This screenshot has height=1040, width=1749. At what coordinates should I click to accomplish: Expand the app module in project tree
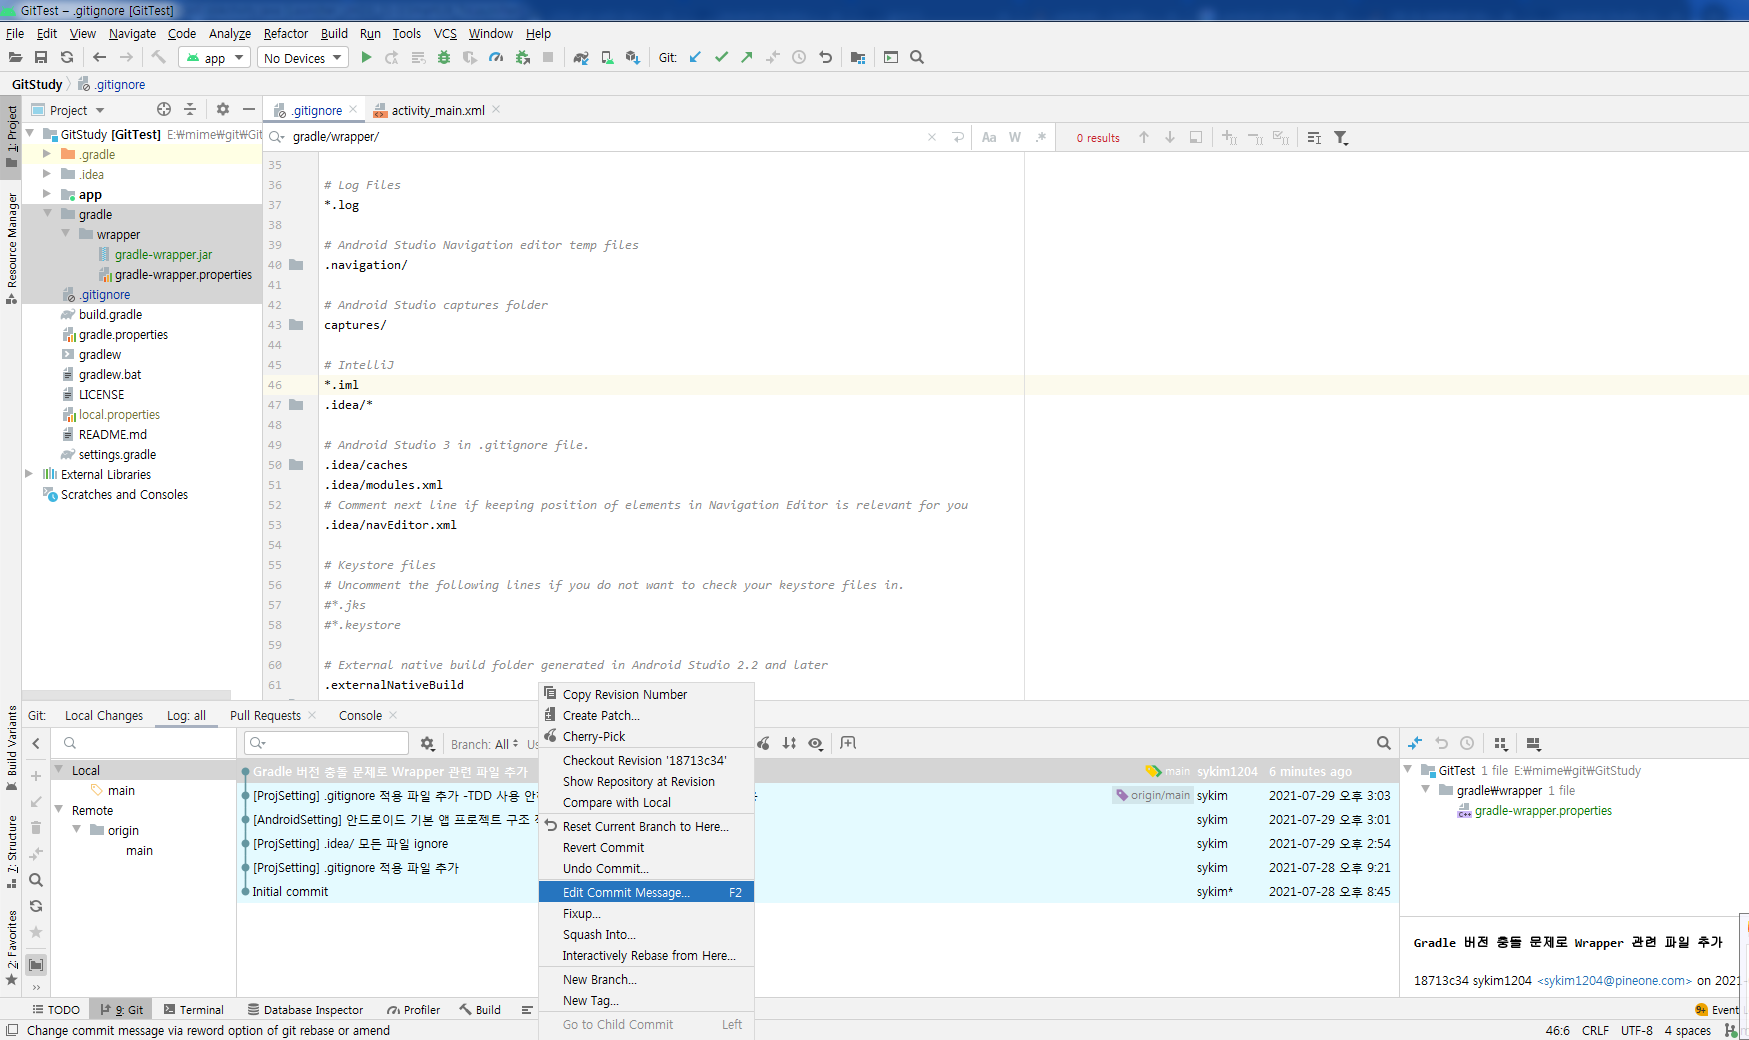tap(47, 194)
